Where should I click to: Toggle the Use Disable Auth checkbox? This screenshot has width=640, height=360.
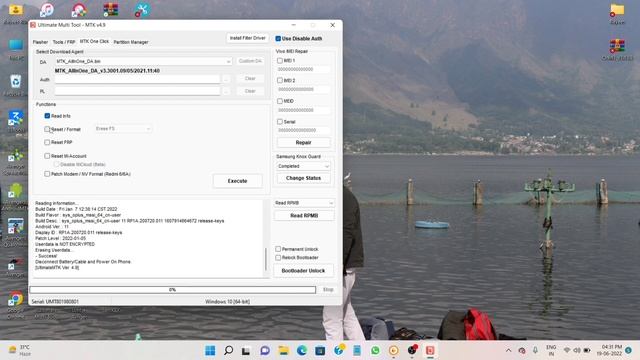(278, 38)
